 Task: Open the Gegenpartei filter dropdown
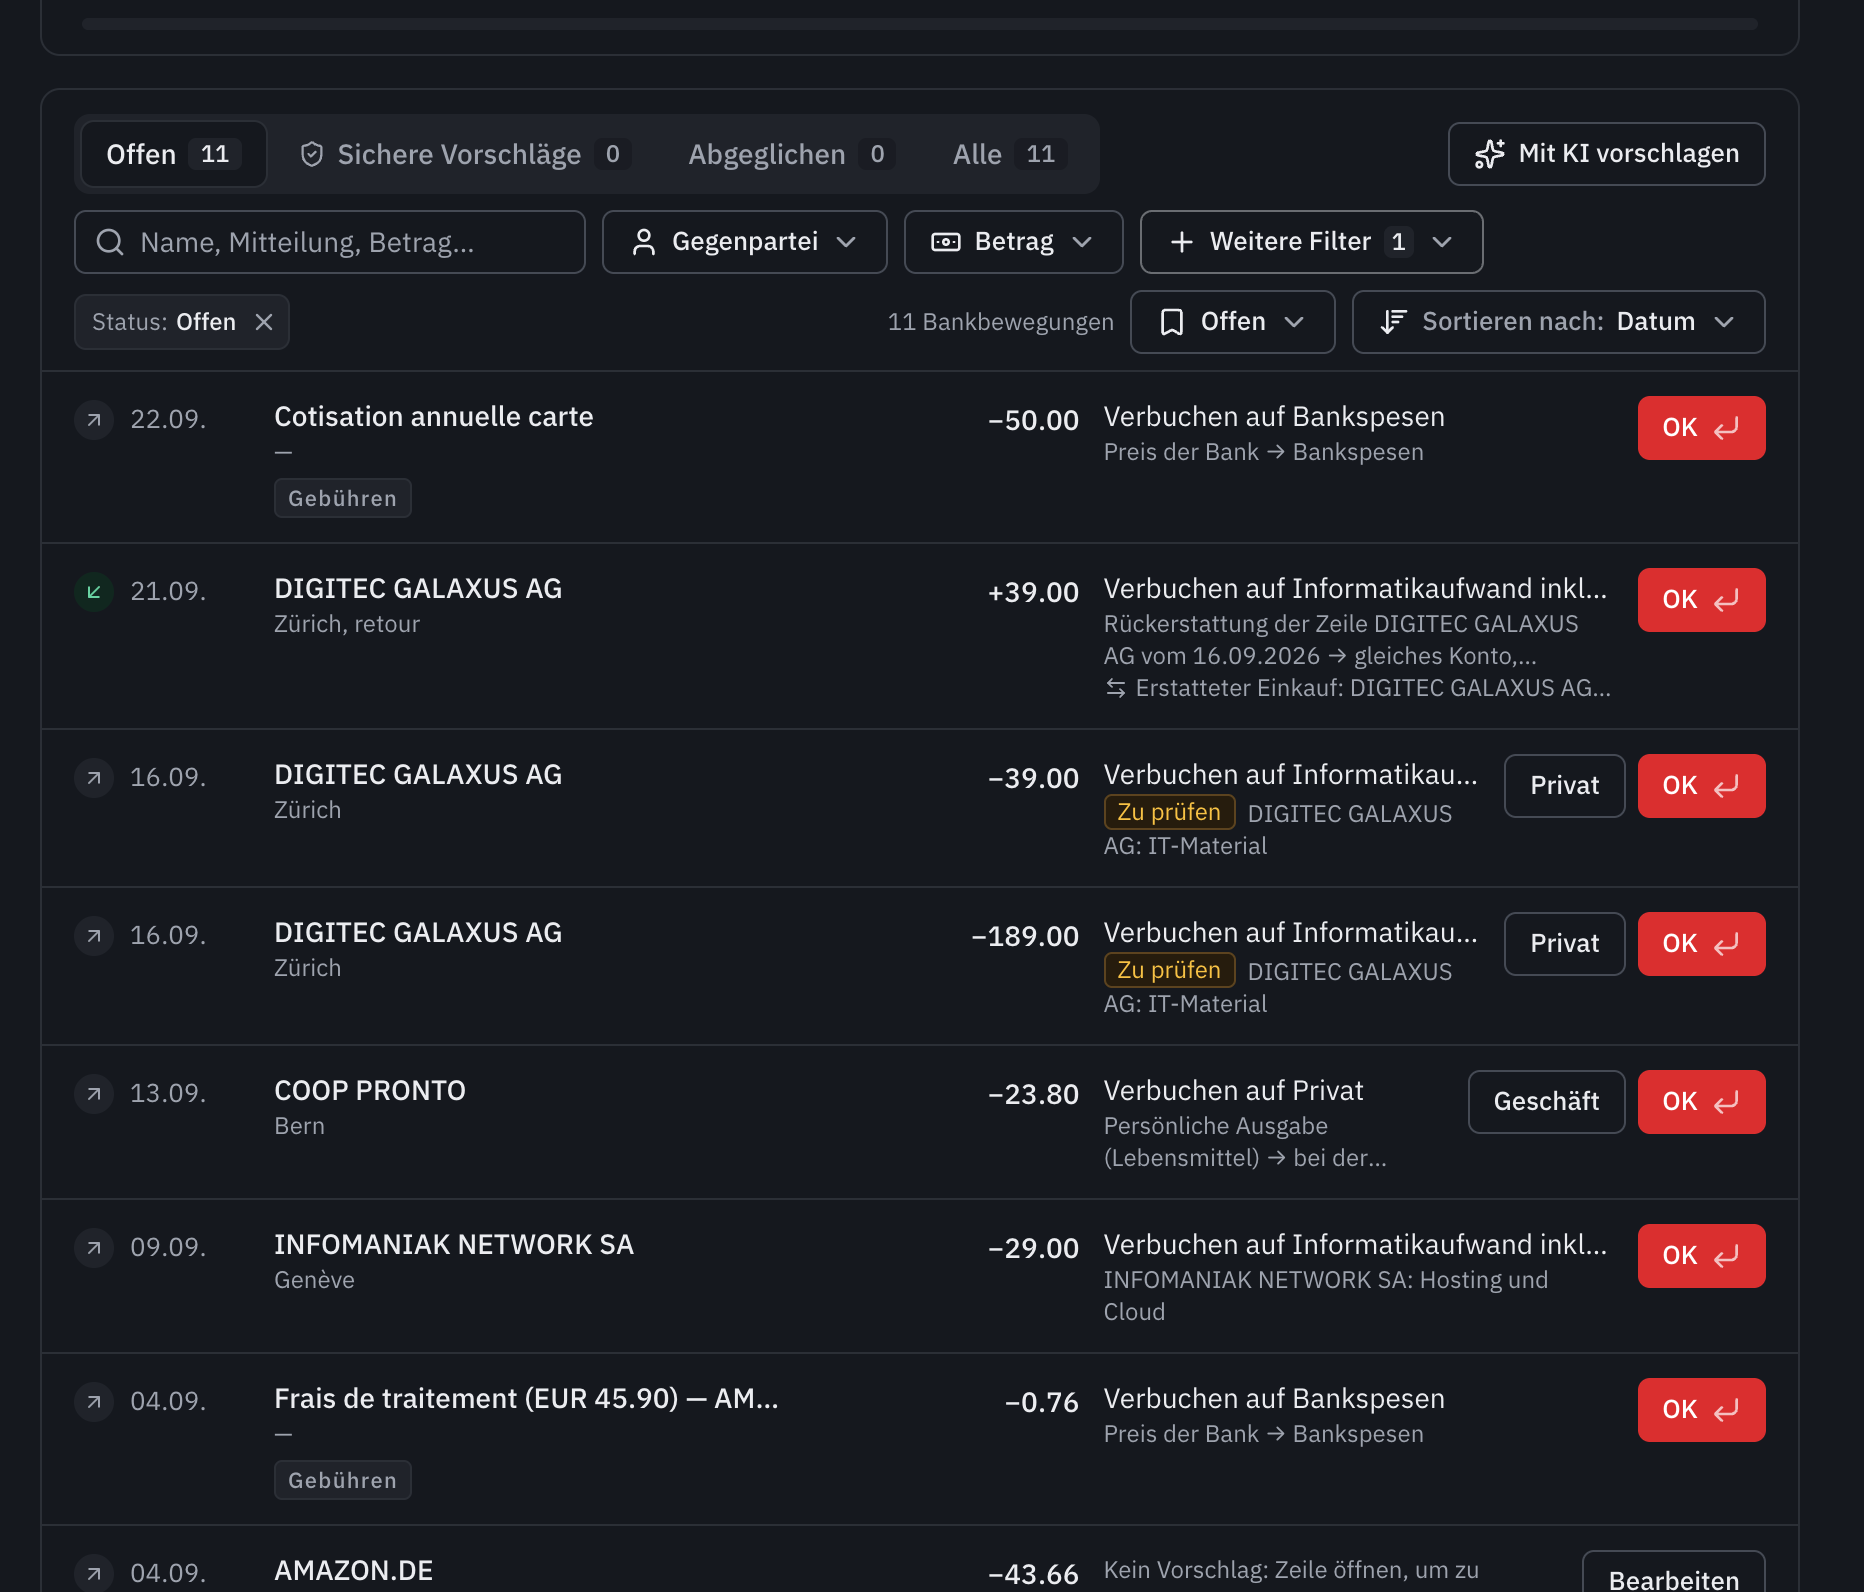[745, 242]
